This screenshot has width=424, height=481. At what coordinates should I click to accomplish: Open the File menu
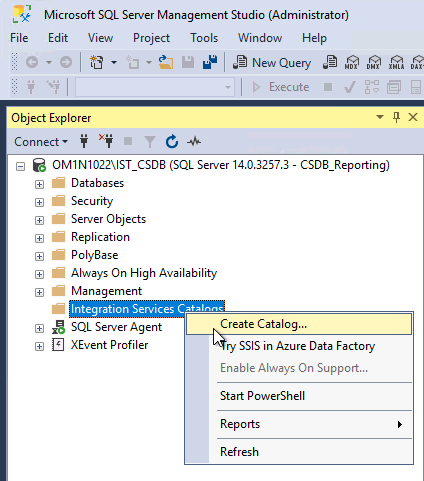pos(19,38)
